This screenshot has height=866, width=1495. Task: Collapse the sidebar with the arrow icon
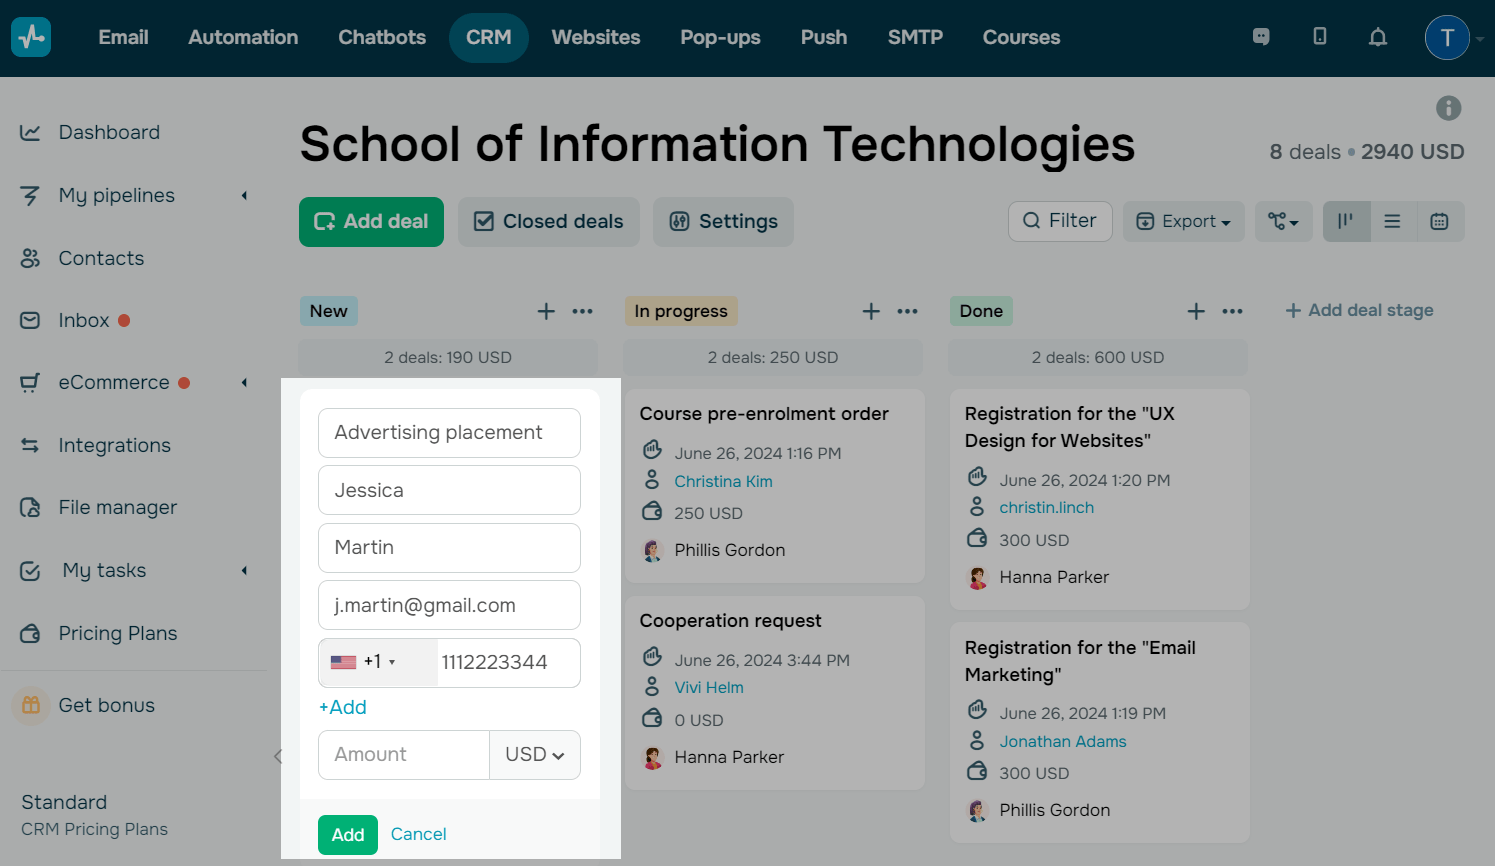tap(278, 757)
